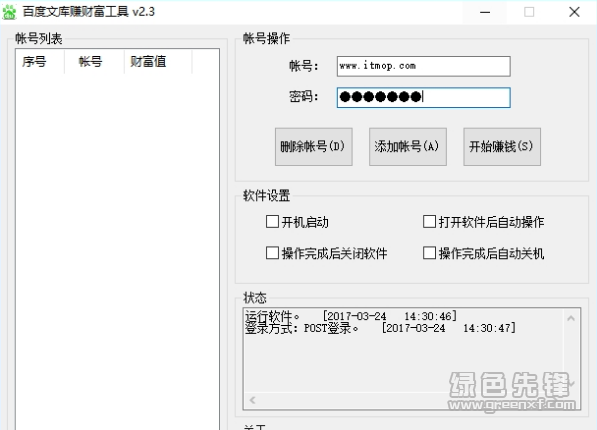This screenshot has height=430, width=597.
Task: Enable 操作完成后自动关机 checkbox
Action: tap(429, 253)
